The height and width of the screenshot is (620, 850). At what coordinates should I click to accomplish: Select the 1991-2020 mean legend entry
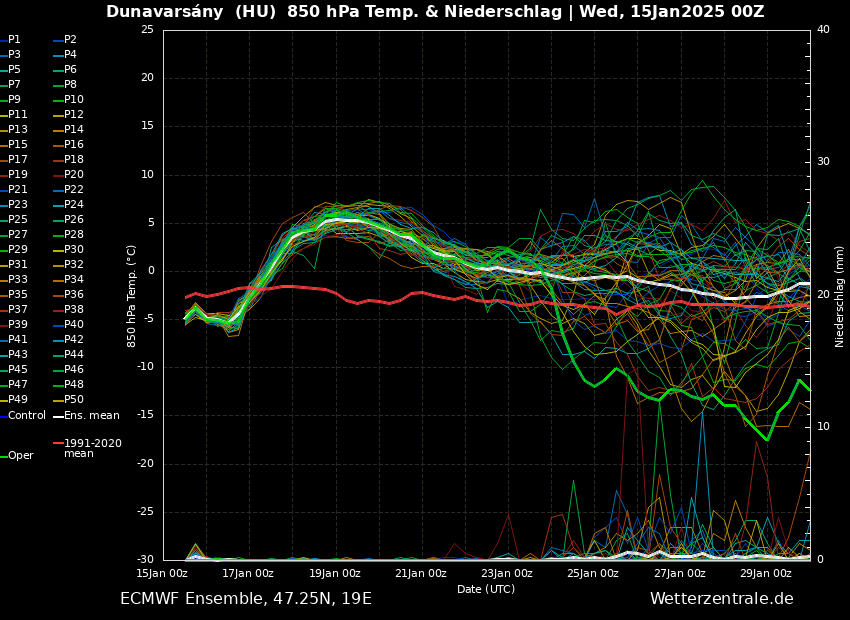tap(92, 448)
